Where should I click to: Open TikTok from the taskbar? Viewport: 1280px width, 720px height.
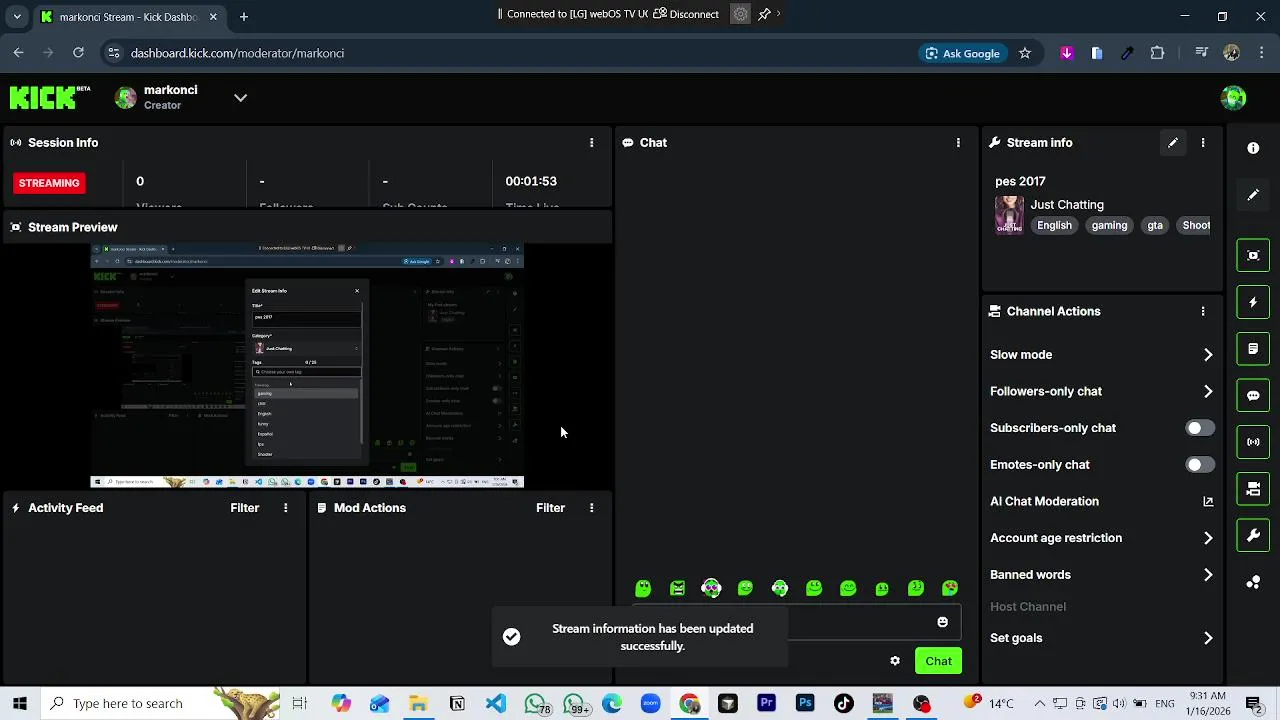tap(843, 703)
